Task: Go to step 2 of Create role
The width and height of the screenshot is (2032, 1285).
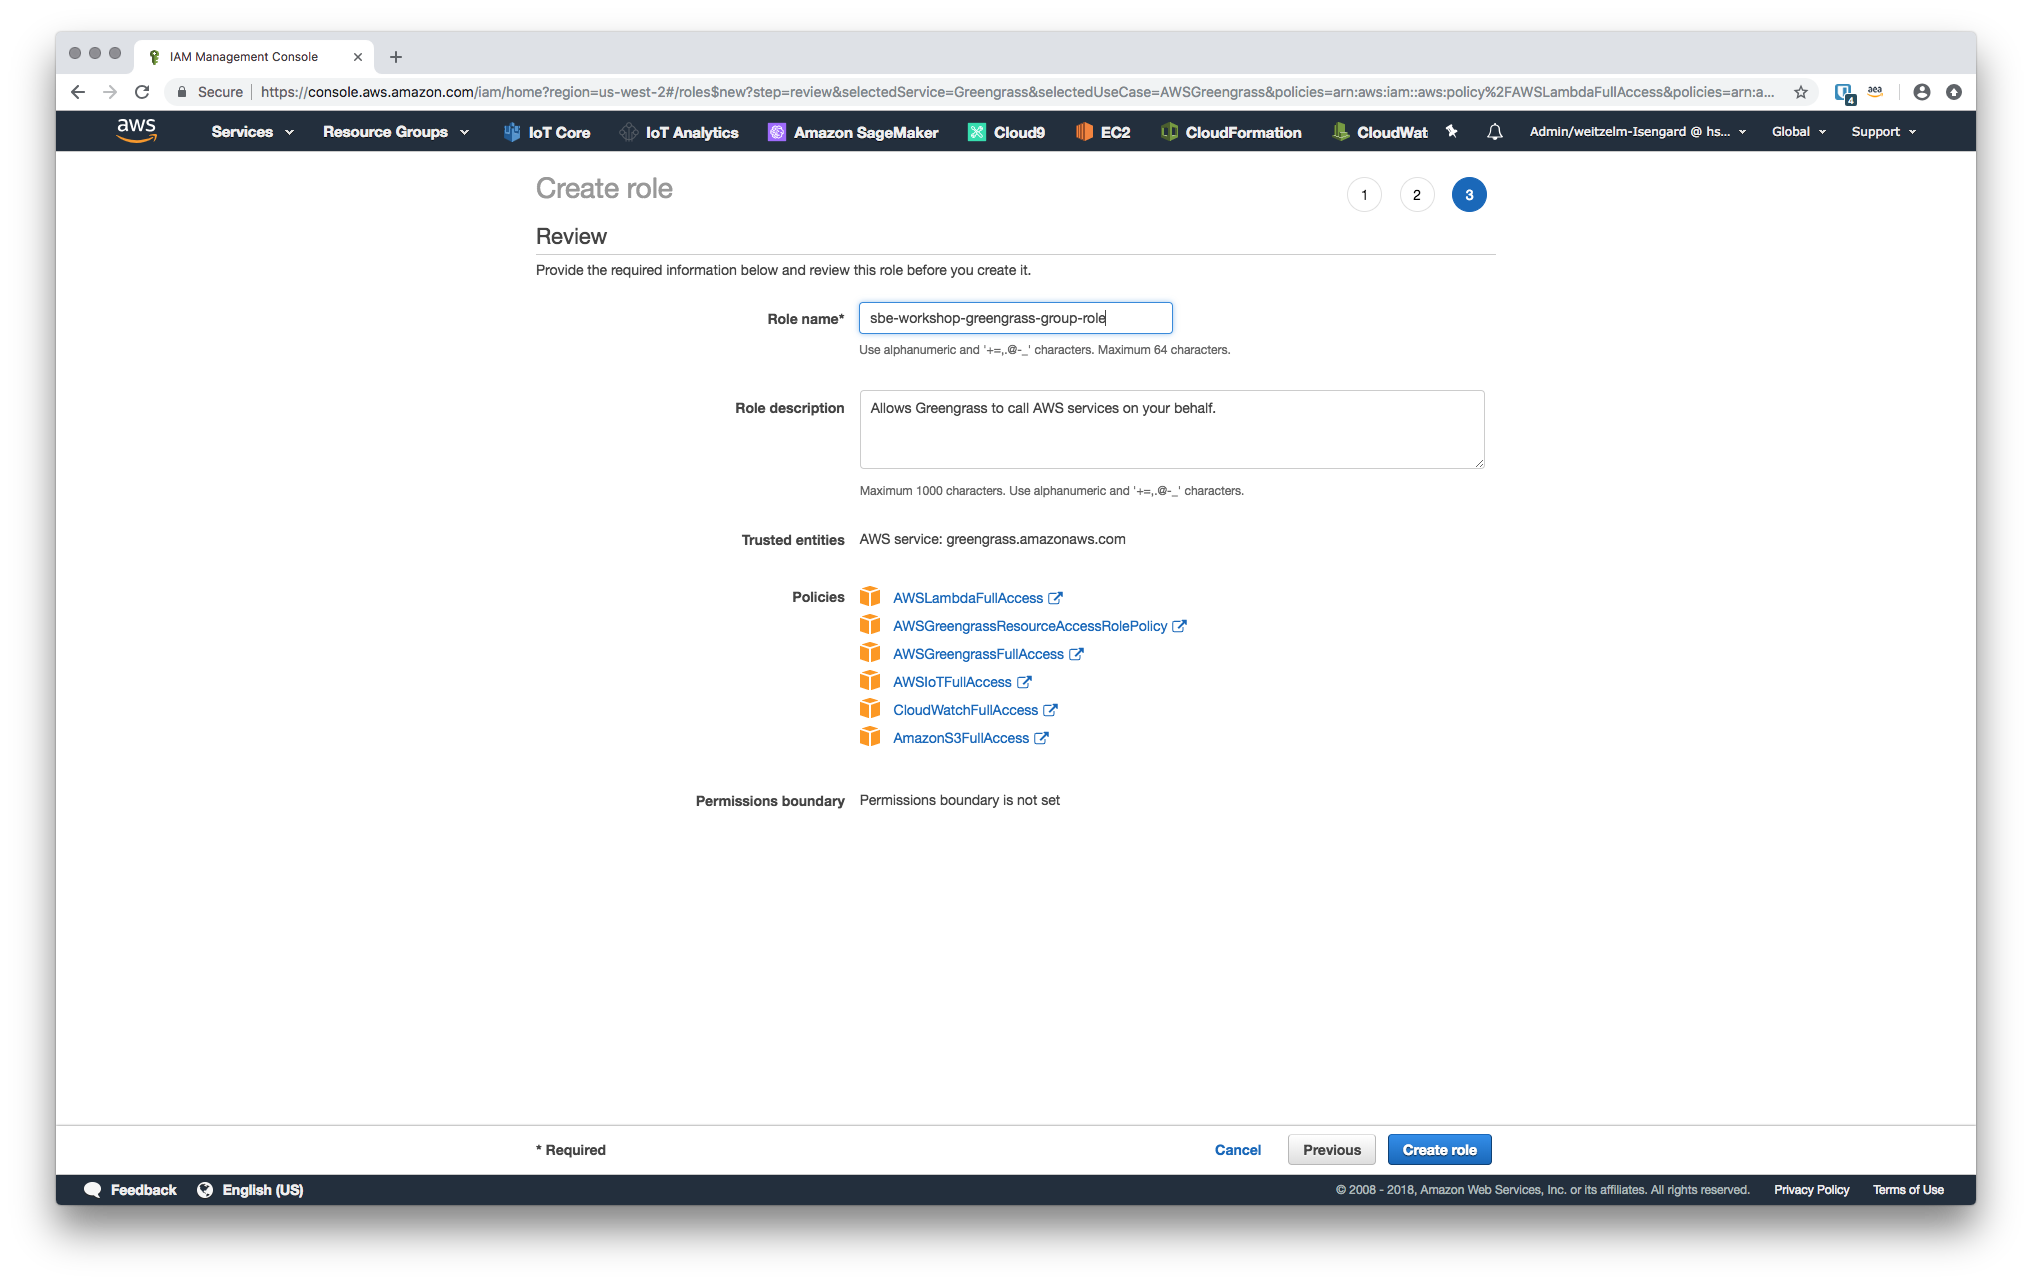Action: (1417, 195)
